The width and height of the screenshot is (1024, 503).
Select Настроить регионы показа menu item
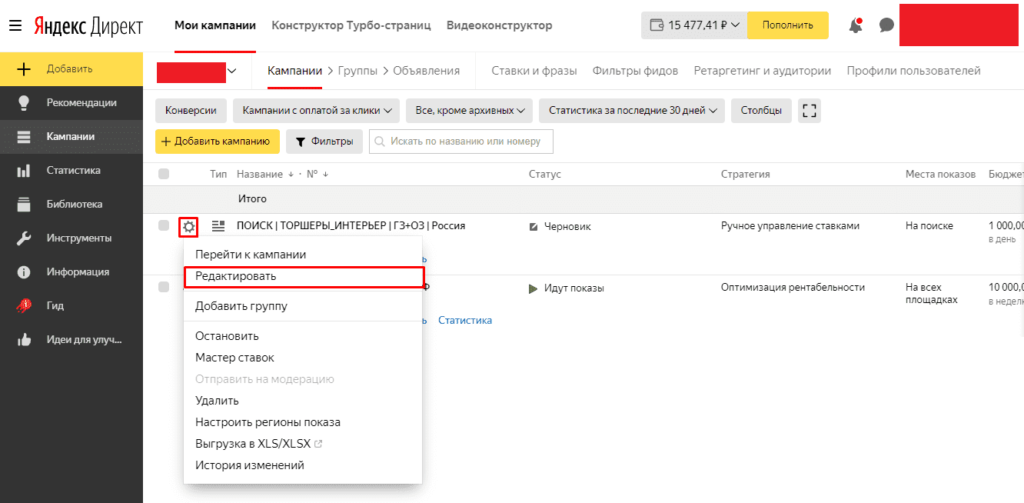(303, 422)
